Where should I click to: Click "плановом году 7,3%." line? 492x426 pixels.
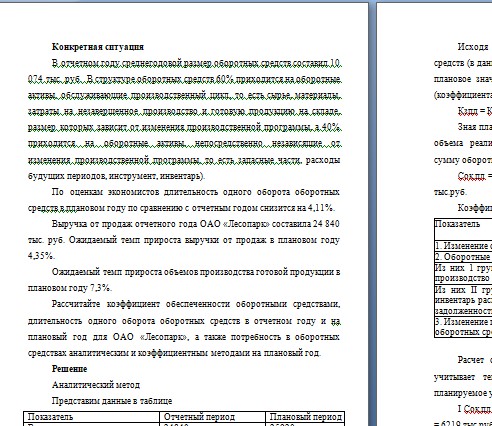(70, 288)
